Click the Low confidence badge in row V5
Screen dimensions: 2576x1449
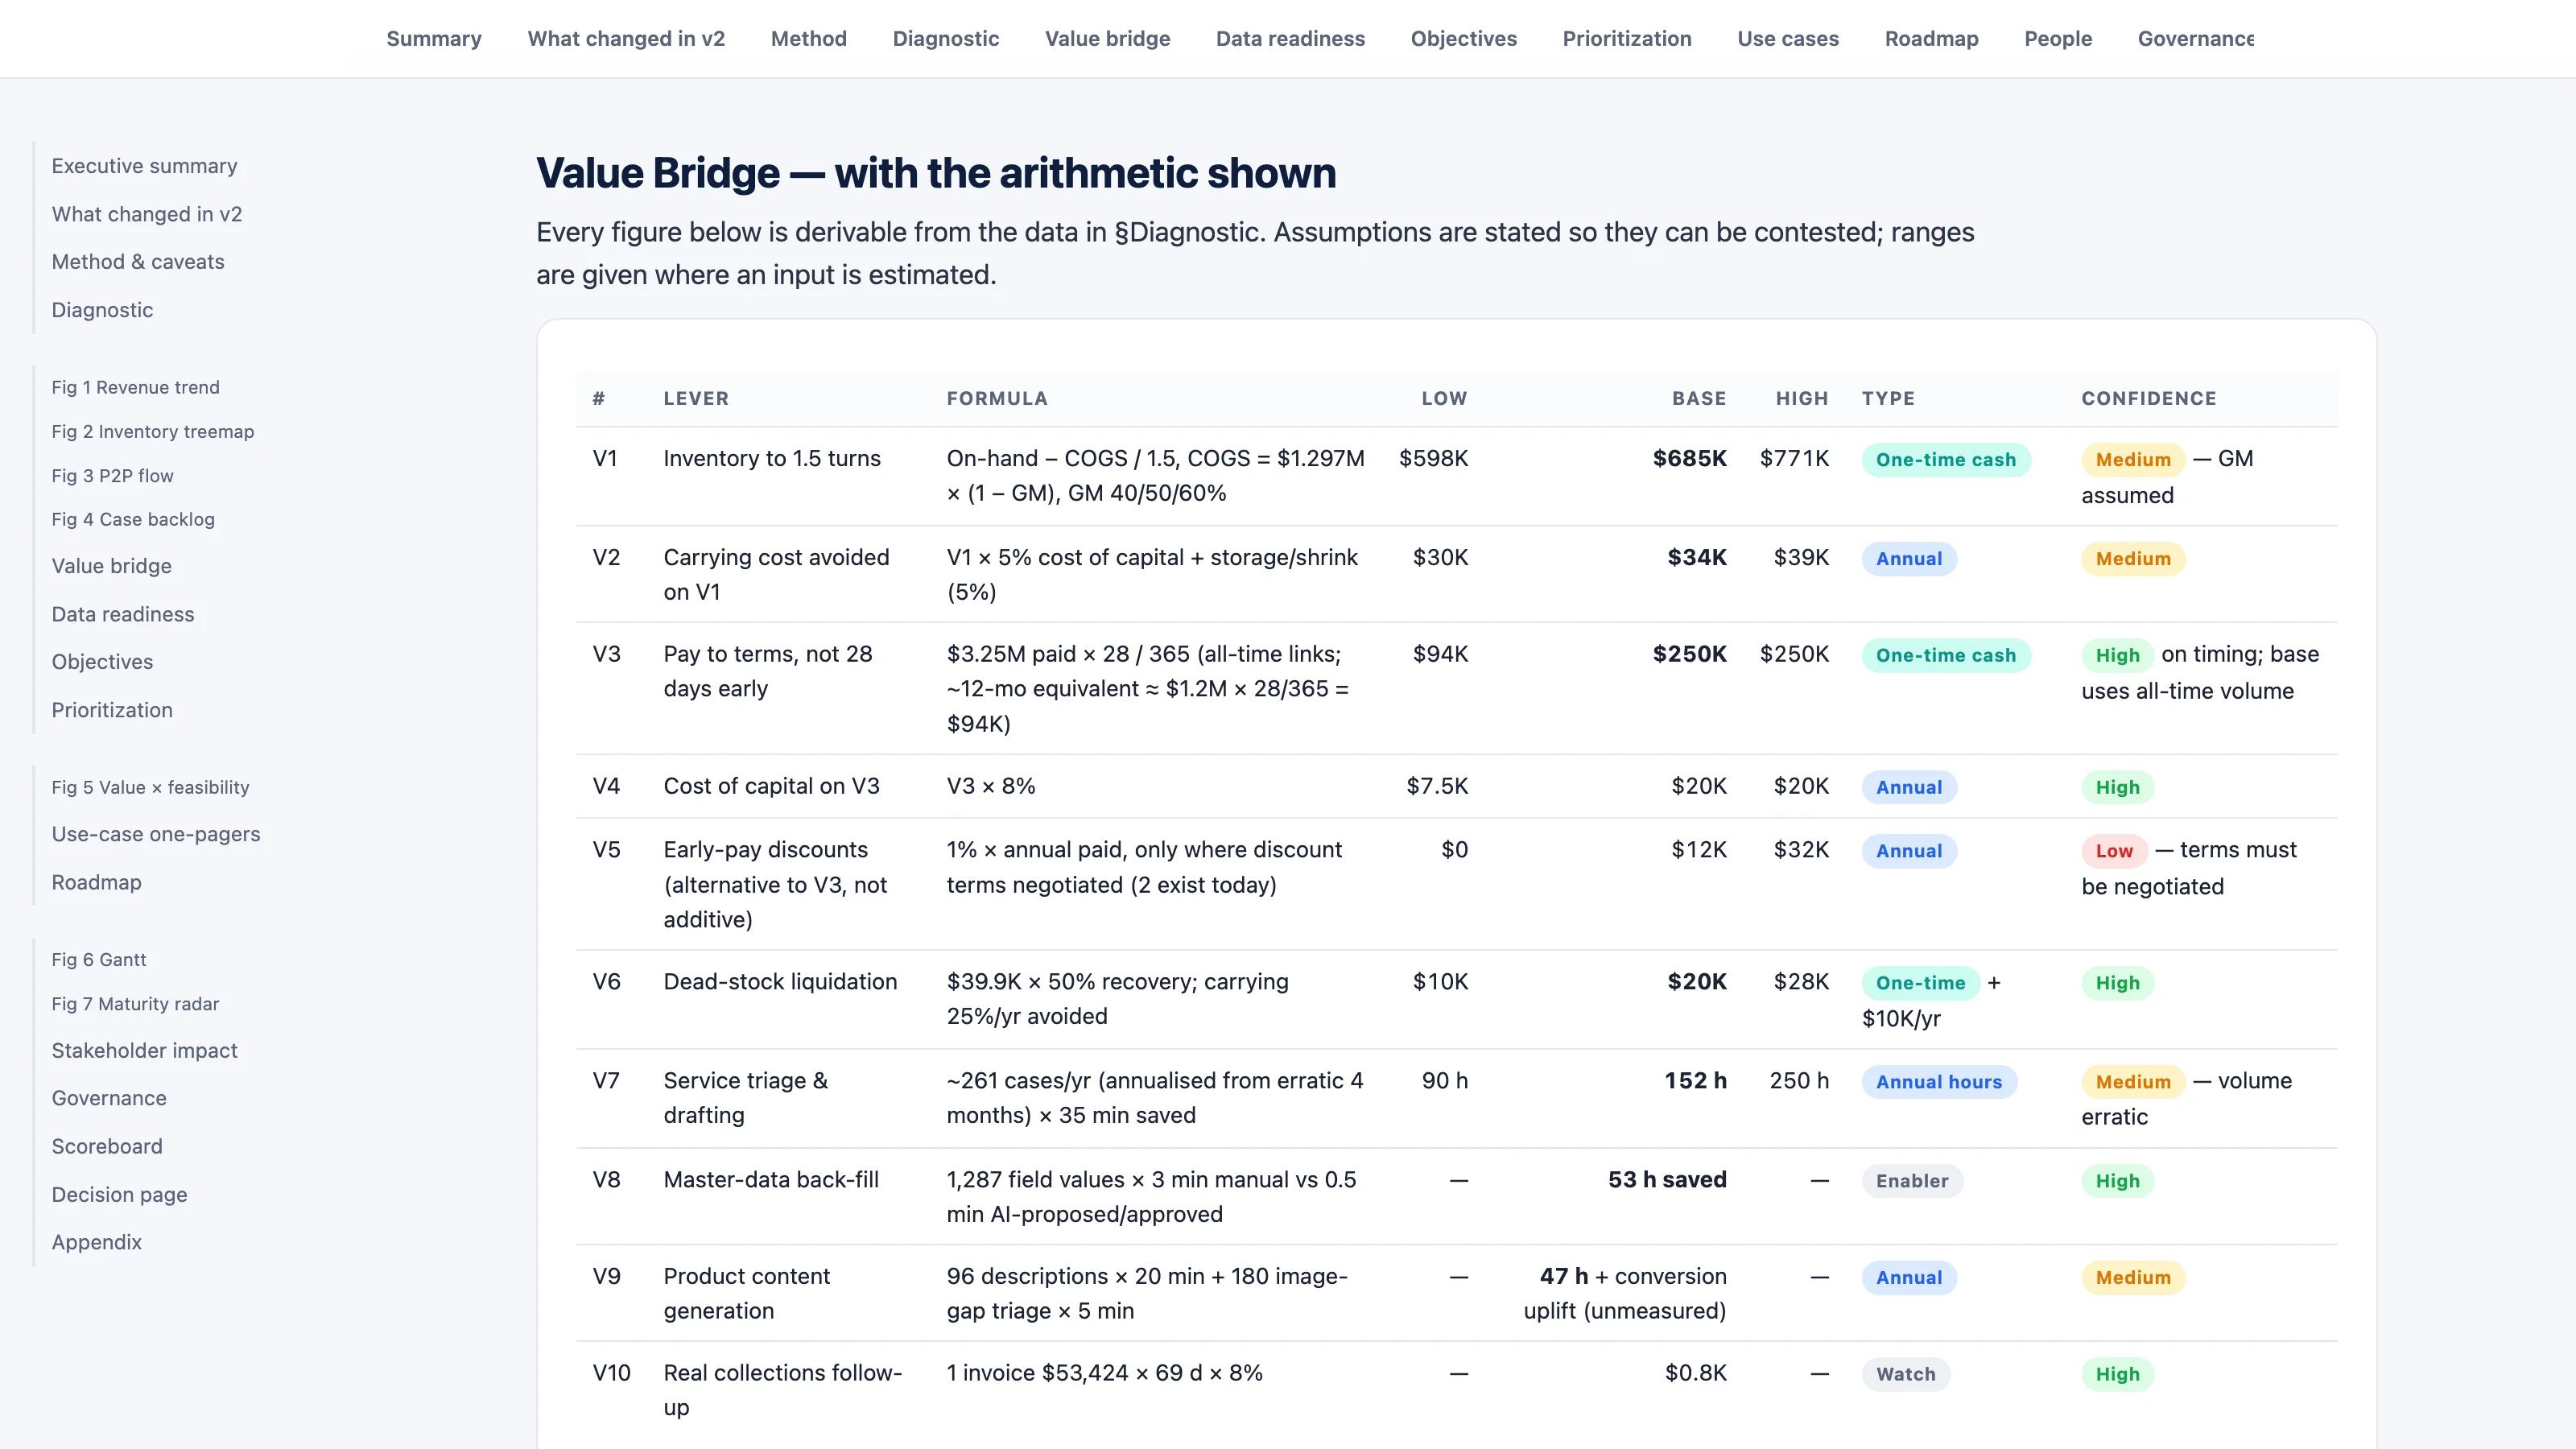point(2114,850)
